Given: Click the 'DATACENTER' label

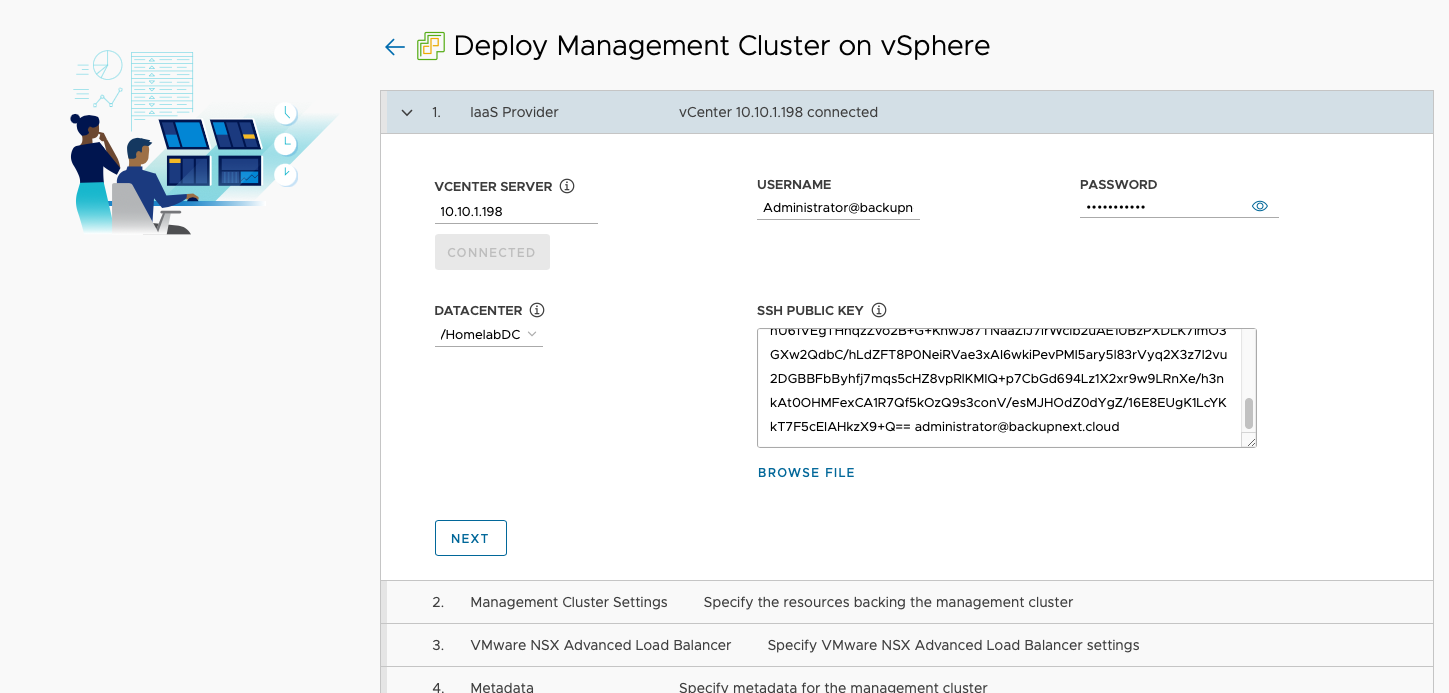Looking at the screenshot, I should [476, 310].
